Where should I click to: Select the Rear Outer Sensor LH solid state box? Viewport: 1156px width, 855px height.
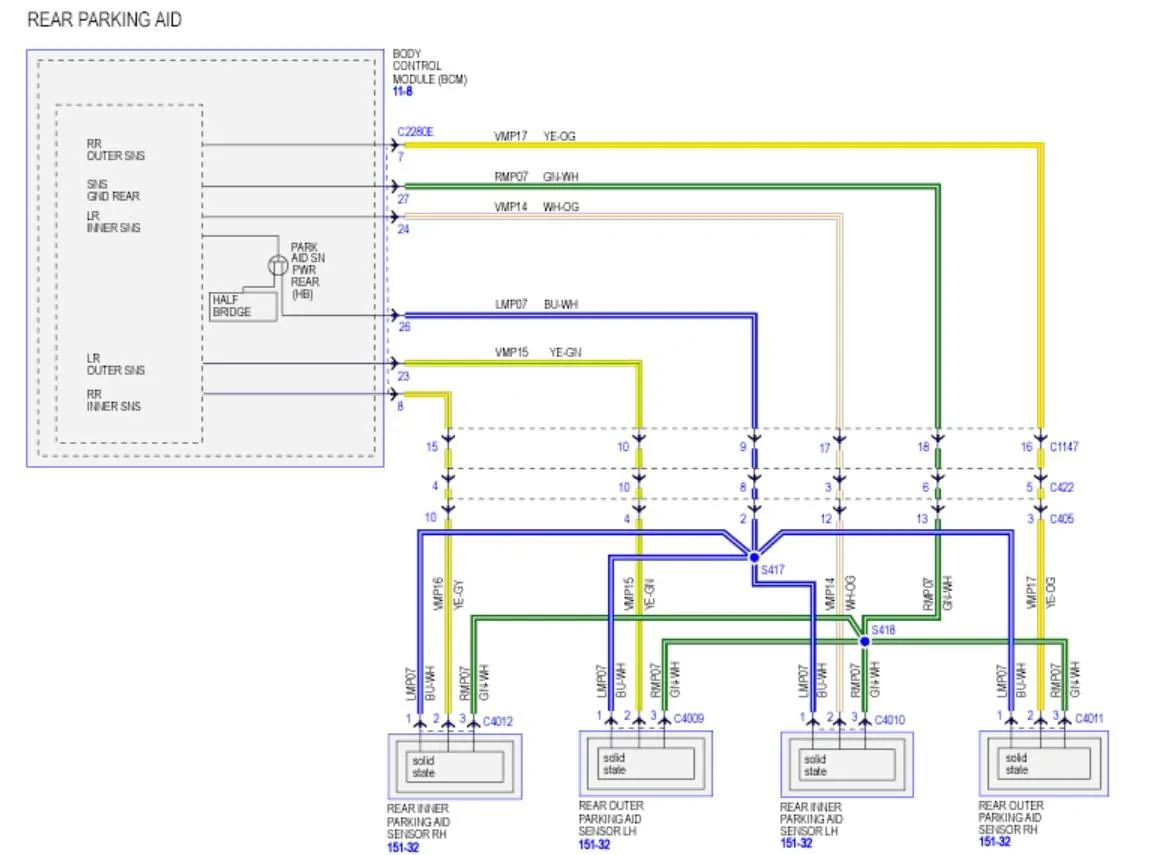click(646, 764)
